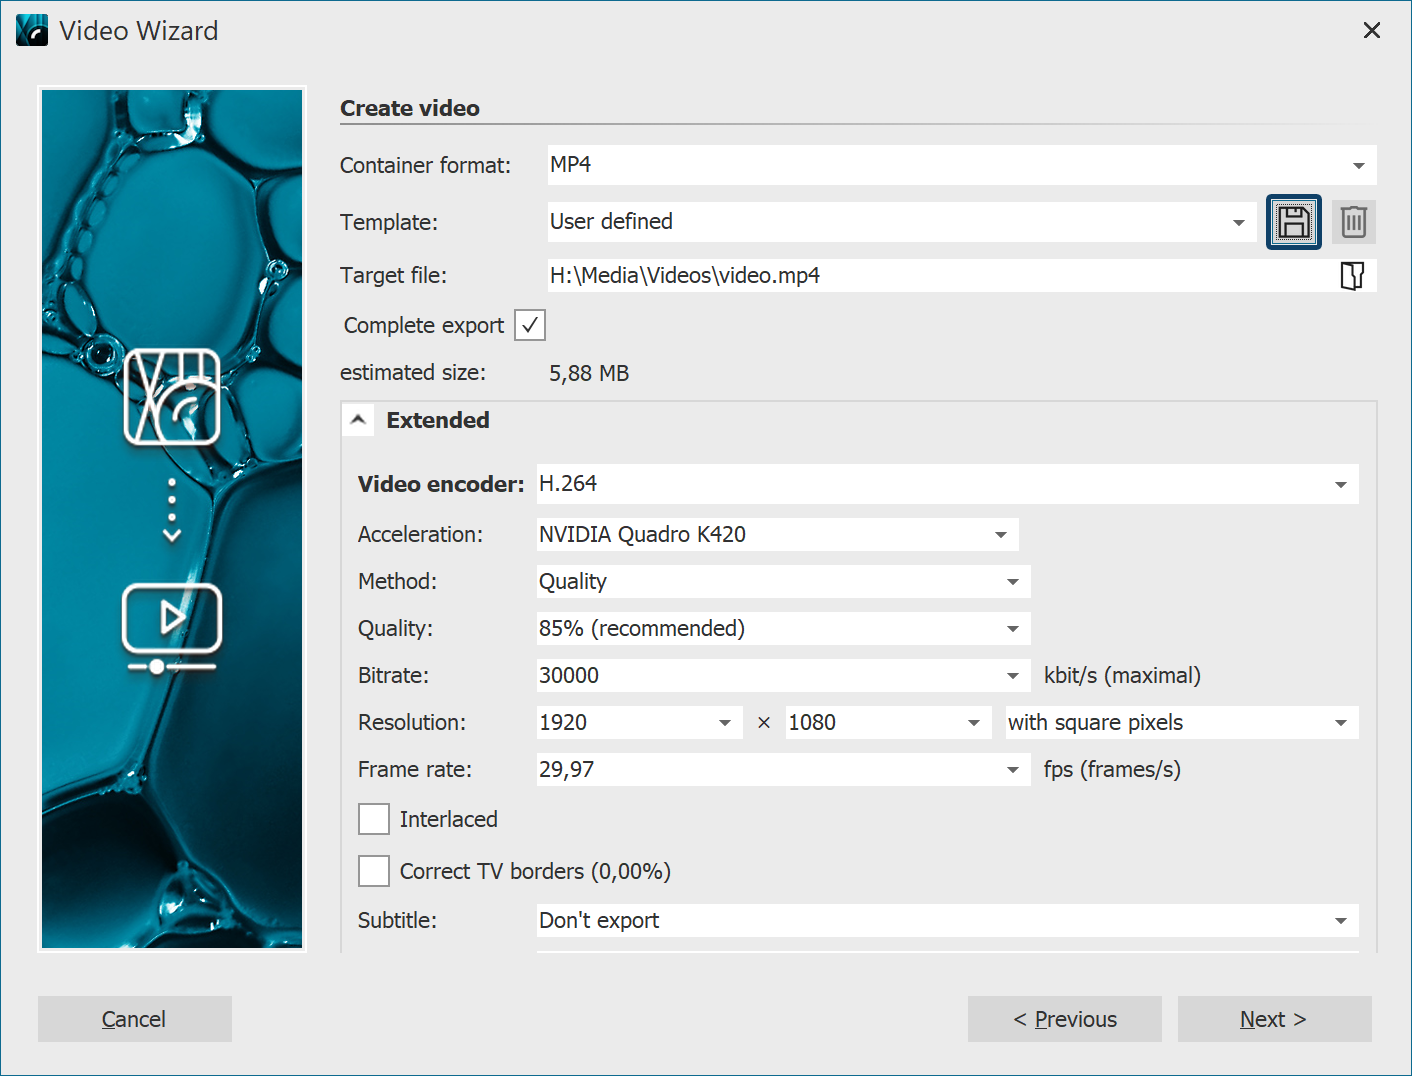Open the Video encoder dropdown
1412x1076 pixels.
point(1340,485)
